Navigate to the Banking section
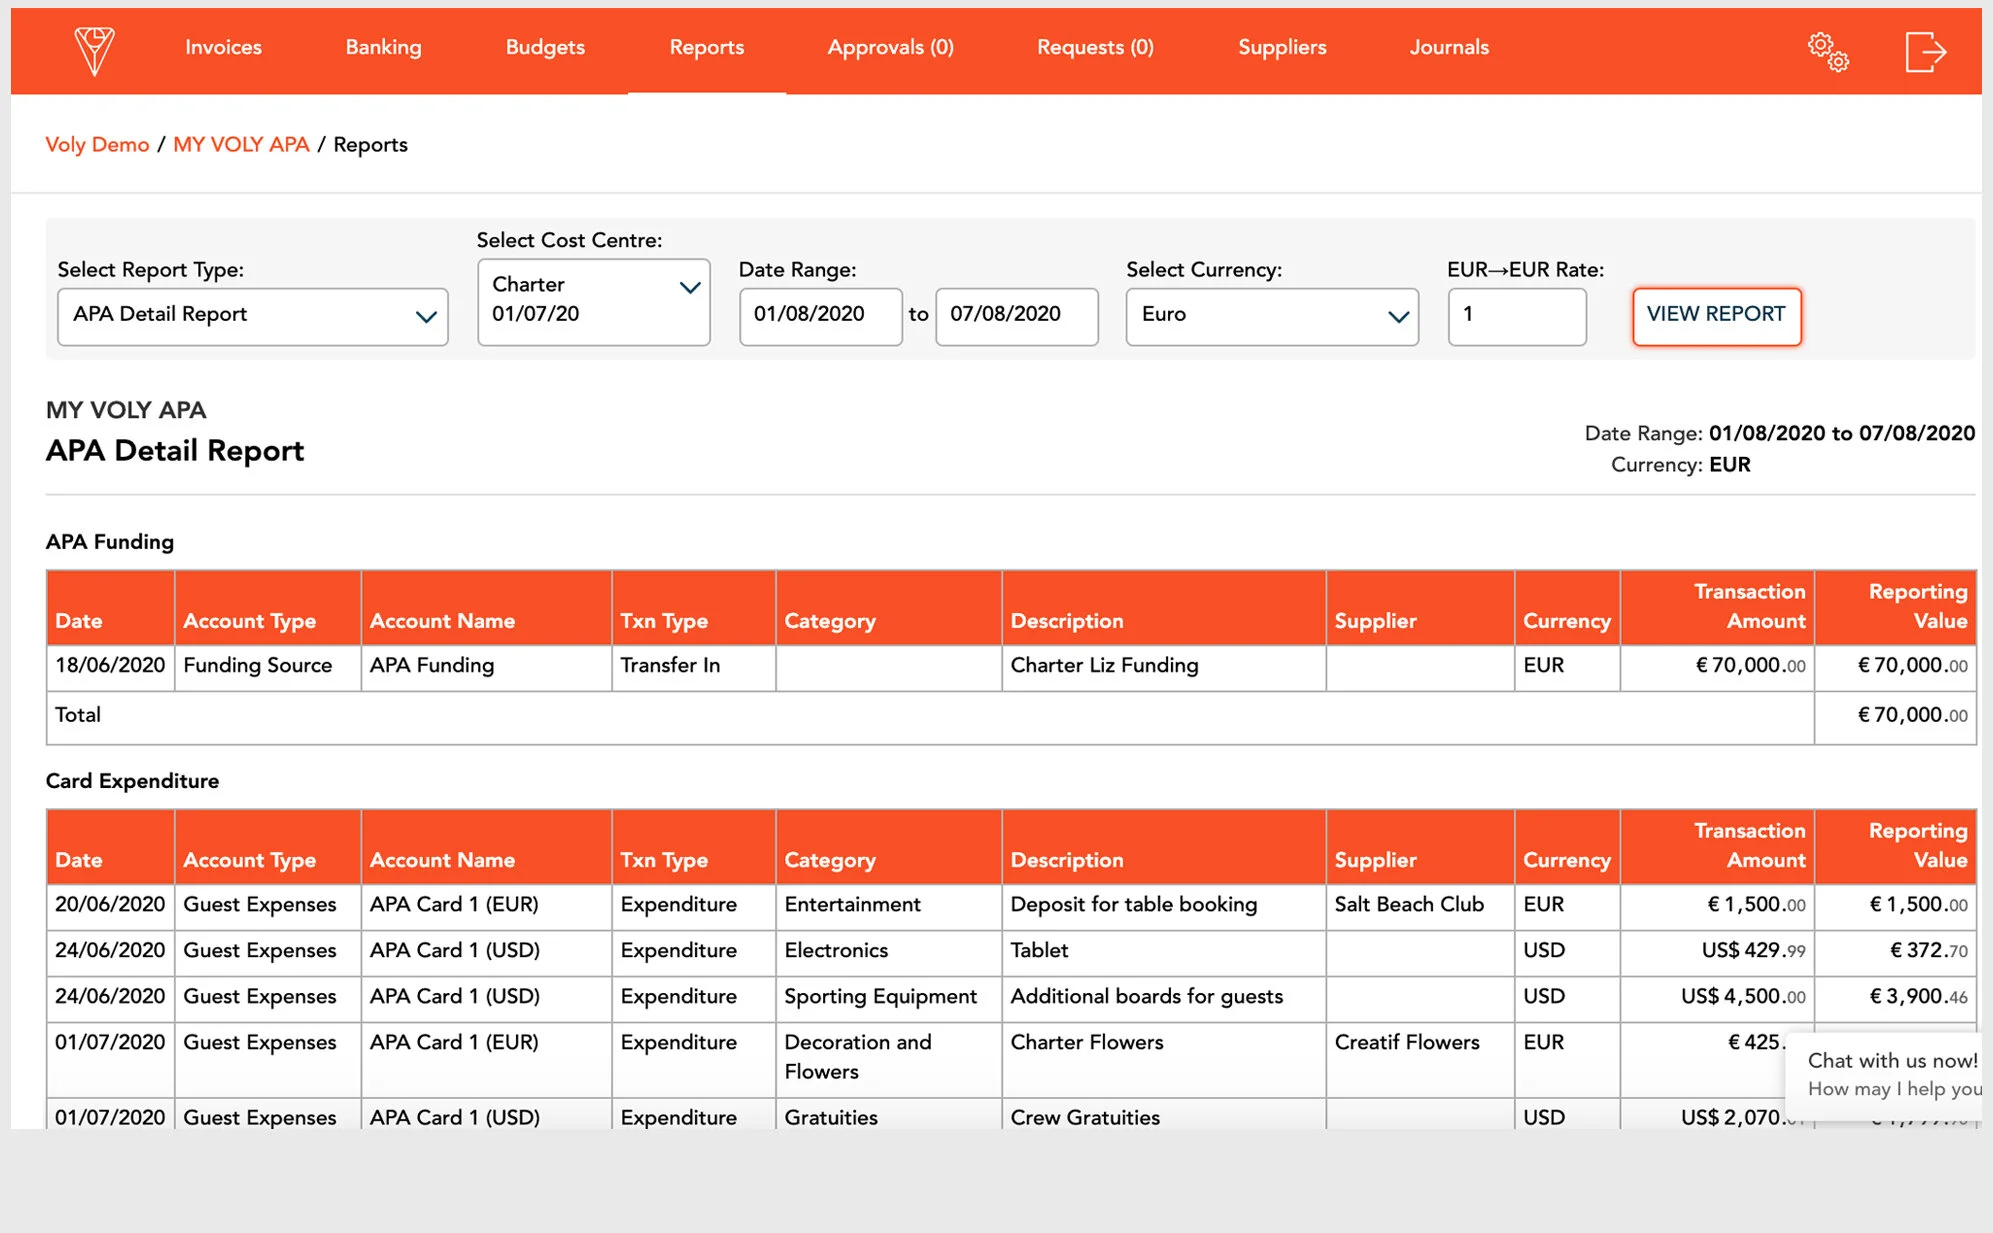Viewport: 1993px width, 1233px height. coord(383,47)
